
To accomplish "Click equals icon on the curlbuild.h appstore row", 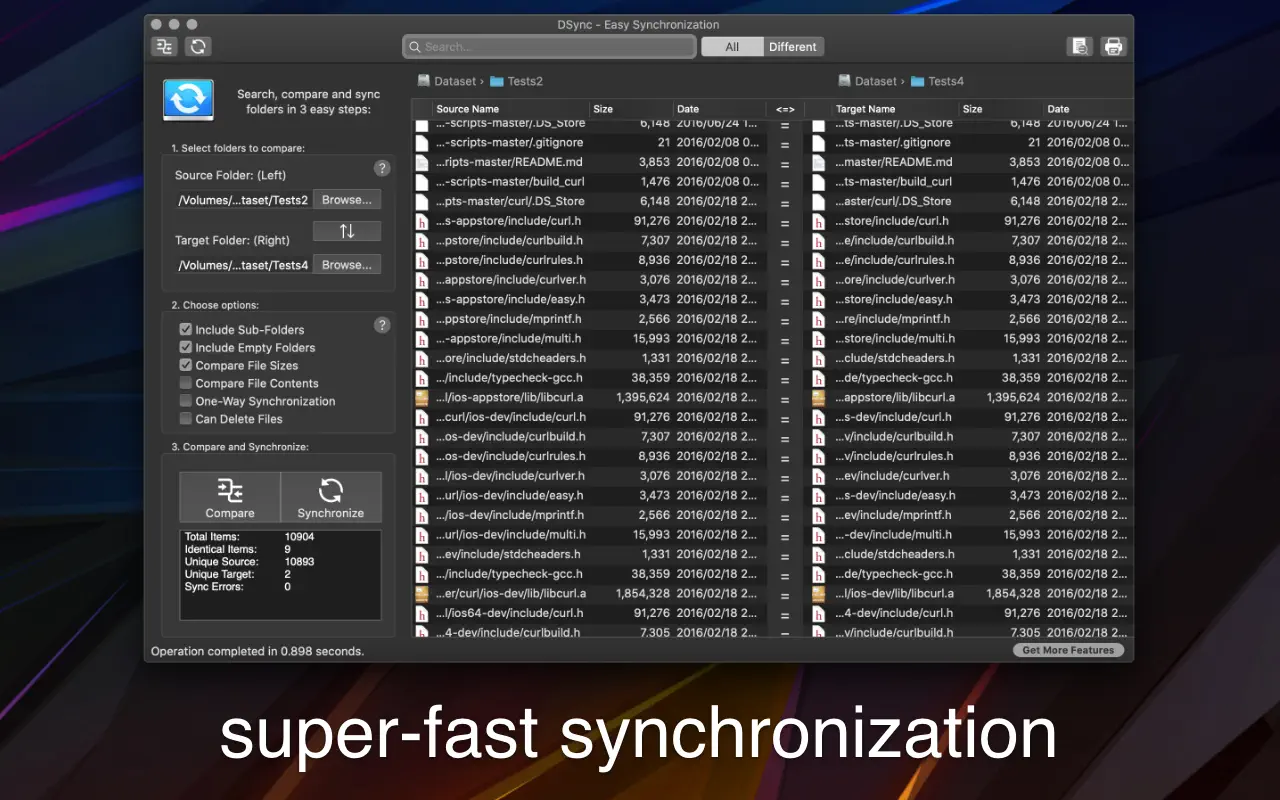I will [x=785, y=241].
